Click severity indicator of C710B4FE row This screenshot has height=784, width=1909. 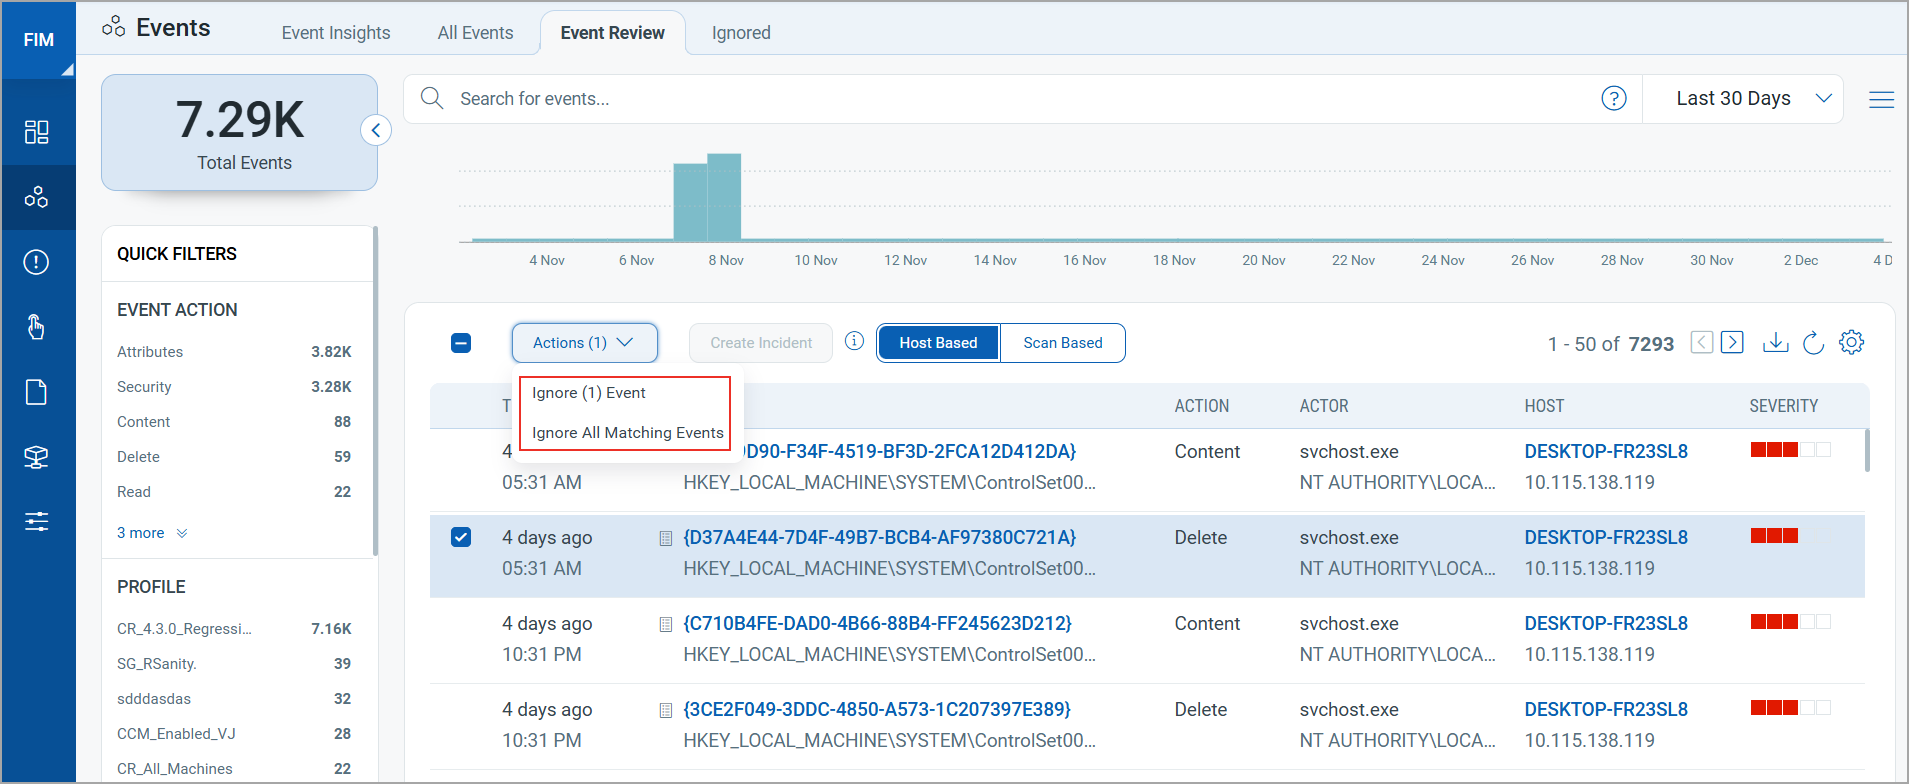click(x=1790, y=622)
